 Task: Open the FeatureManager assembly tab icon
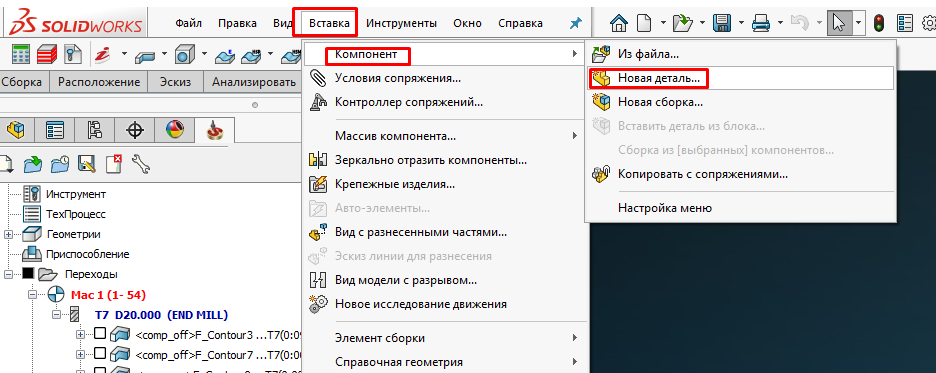tap(16, 129)
